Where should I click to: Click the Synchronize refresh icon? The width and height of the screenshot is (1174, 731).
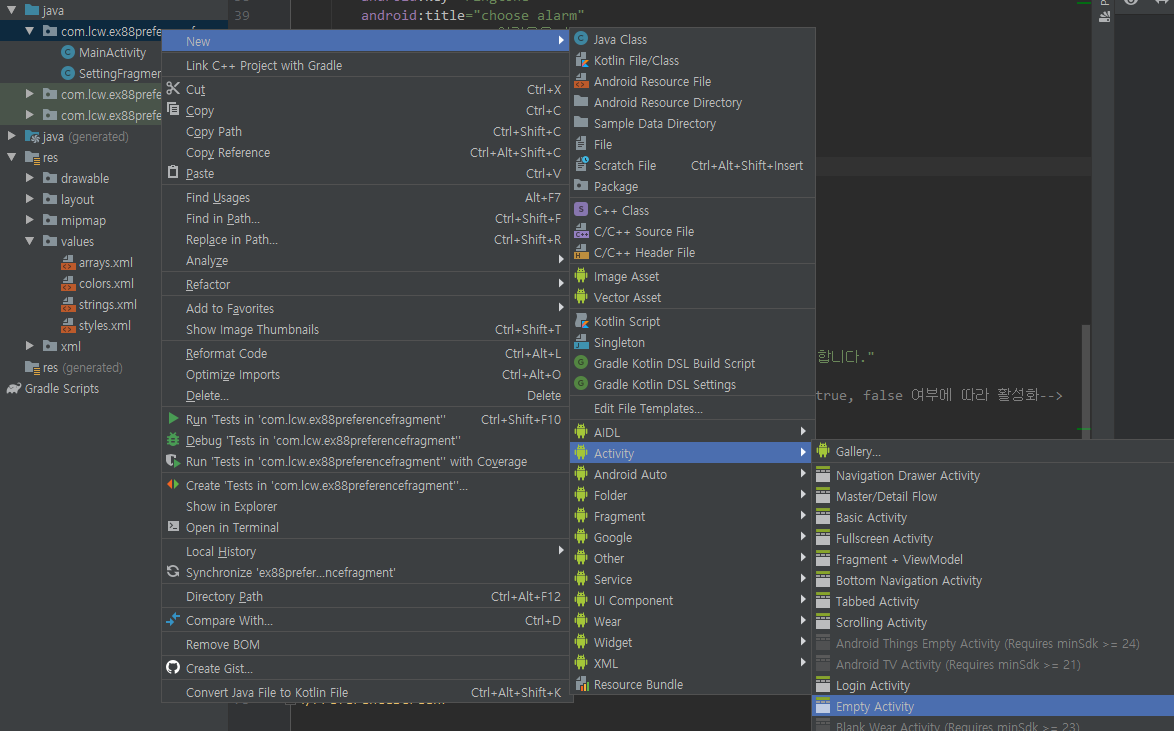coord(173,571)
